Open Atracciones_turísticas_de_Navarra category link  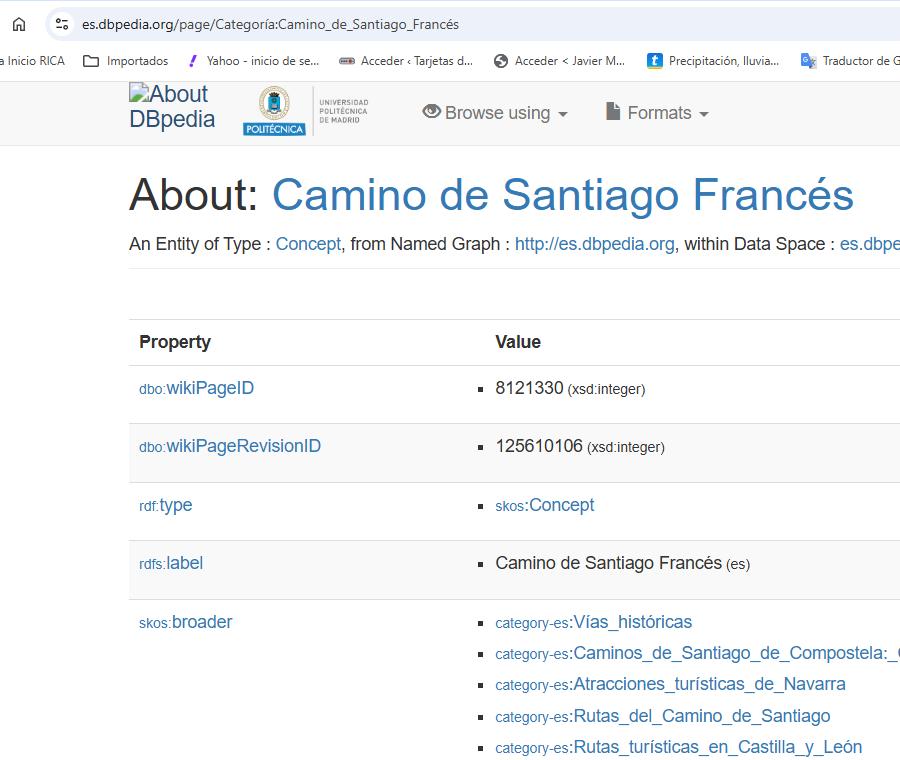click(670, 684)
